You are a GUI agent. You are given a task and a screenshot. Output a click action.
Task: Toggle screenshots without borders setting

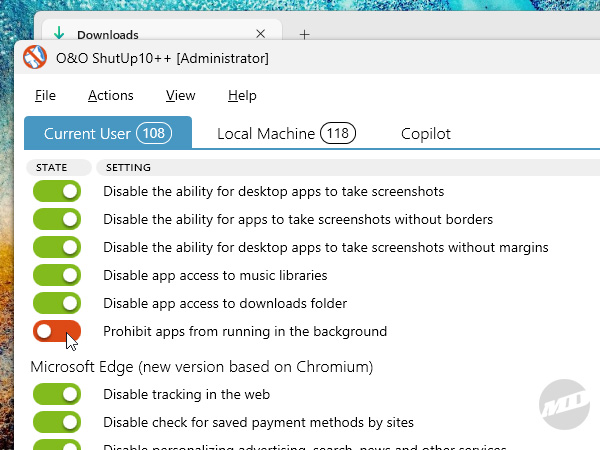click(57, 219)
